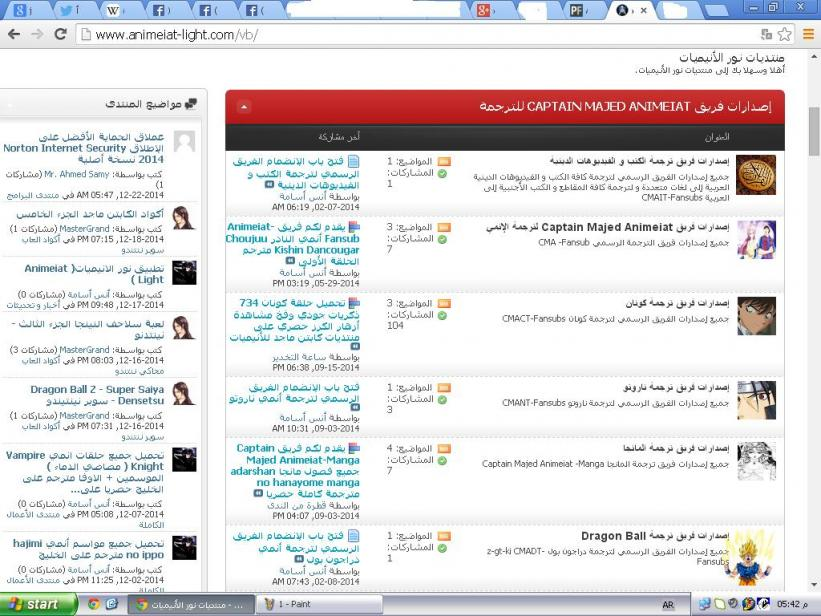The image size is (821, 616).
Task: Click avatar beside Norton Internet Security topic
Action: pyautogui.click(x=184, y=141)
